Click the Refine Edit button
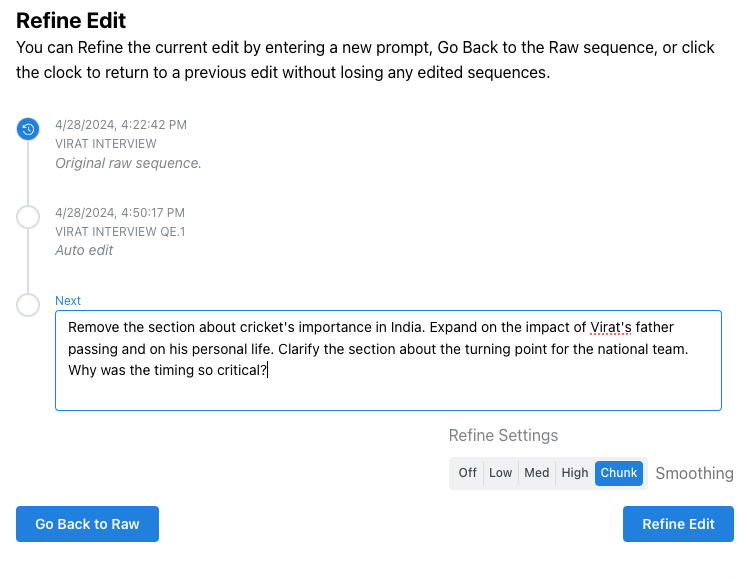The width and height of the screenshot is (747, 579). [x=678, y=524]
